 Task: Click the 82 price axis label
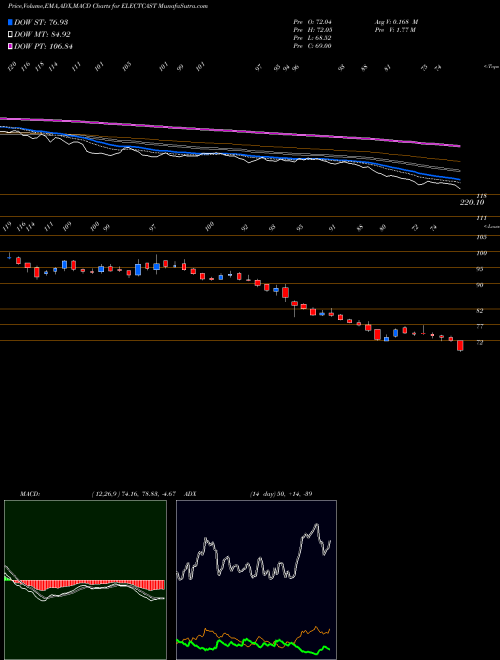coord(479,311)
